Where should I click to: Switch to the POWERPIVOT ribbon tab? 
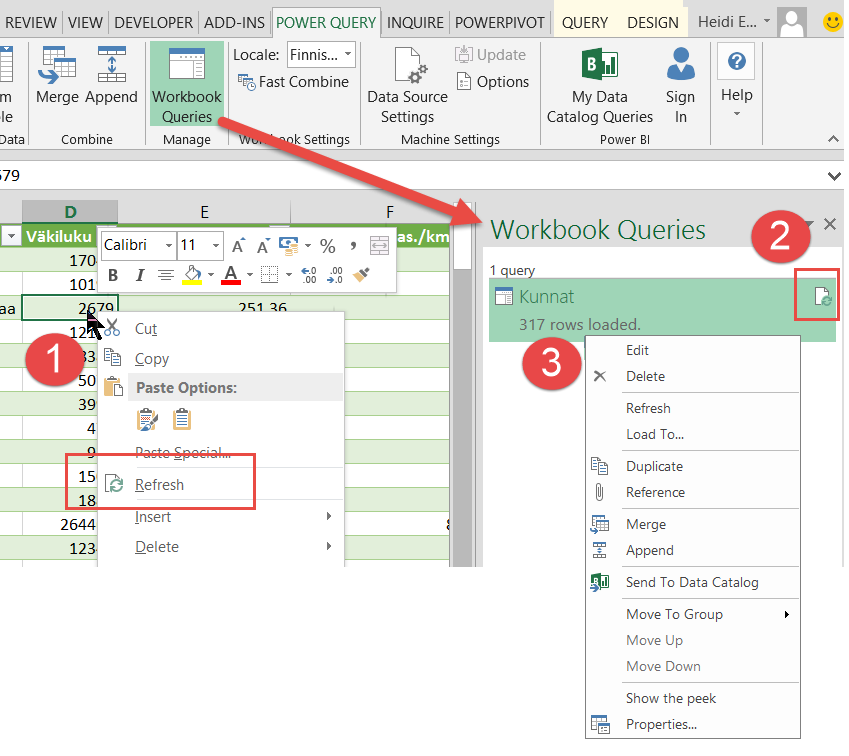(499, 22)
